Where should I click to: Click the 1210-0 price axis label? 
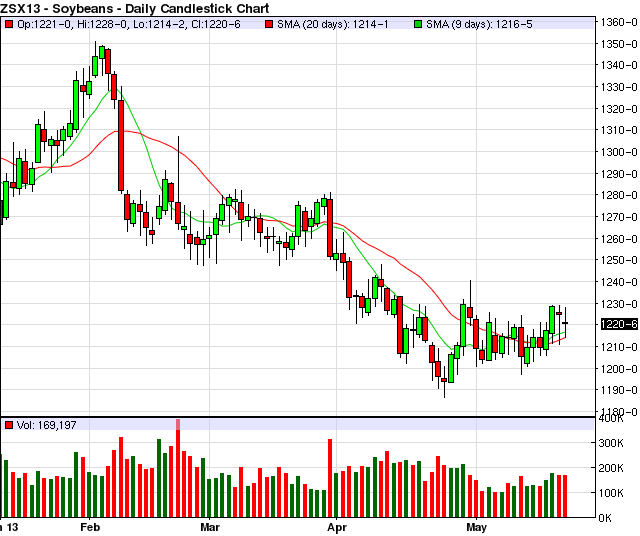[x=619, y=347]
